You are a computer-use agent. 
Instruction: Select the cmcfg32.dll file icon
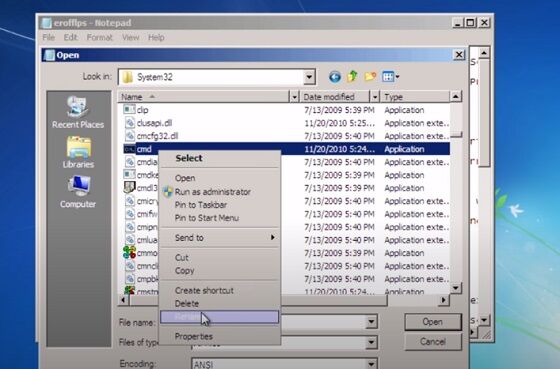click(130, 135)
